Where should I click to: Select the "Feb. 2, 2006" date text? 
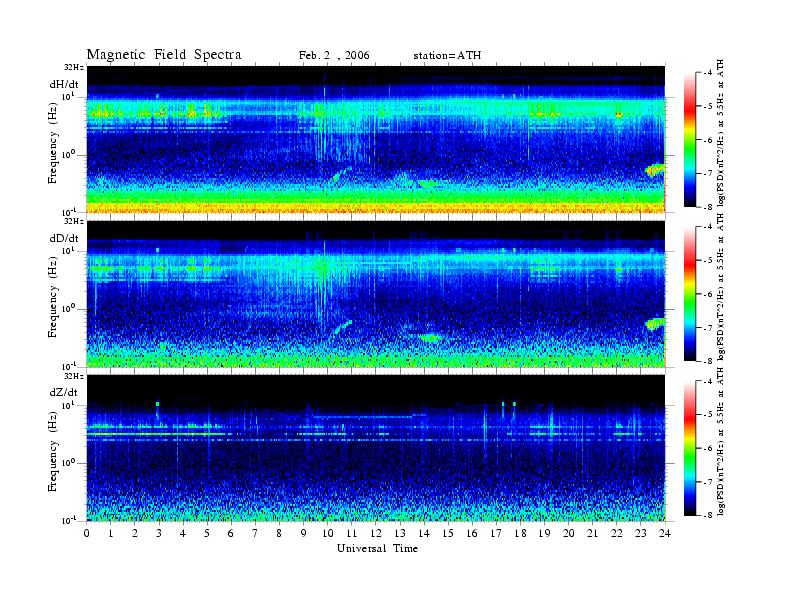pos(334,56)
